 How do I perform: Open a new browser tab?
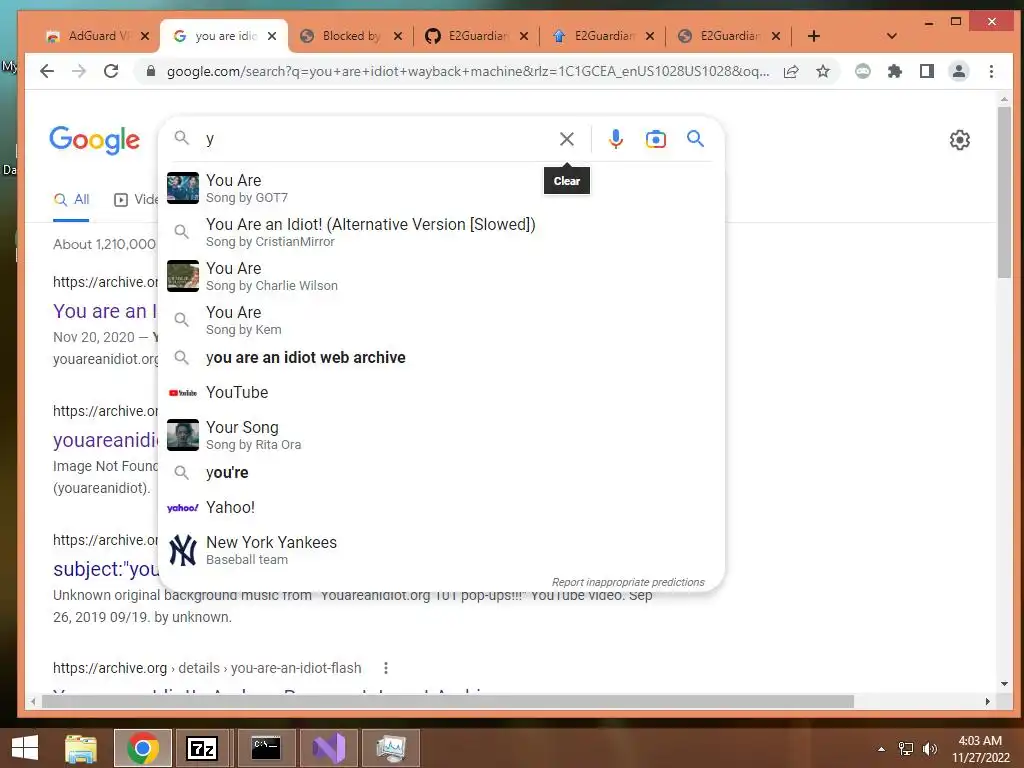[814, 36]
